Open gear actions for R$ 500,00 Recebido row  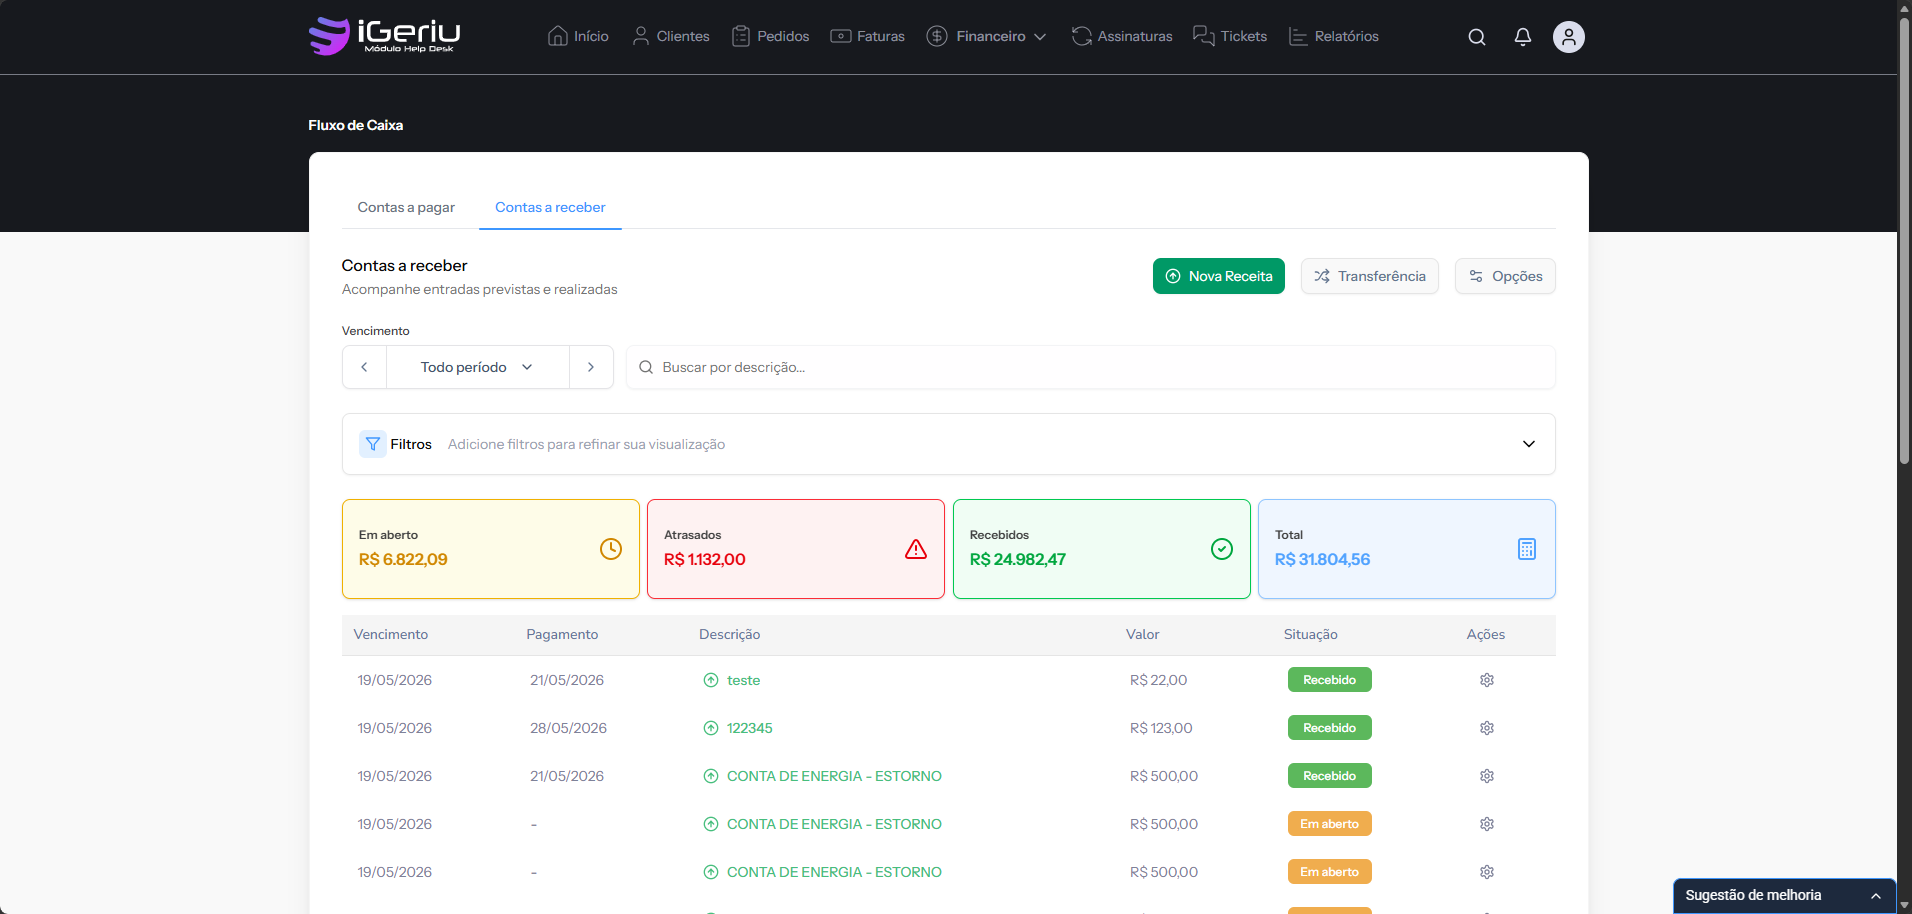tap(1487, 776)
